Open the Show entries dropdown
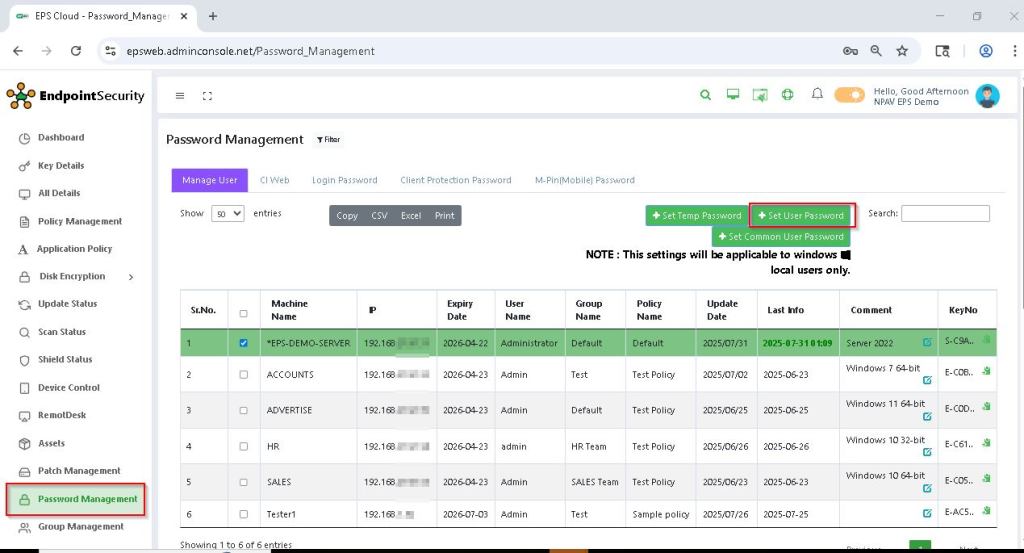The width and height of the screenshot is (1024, 553). (227, 214)
